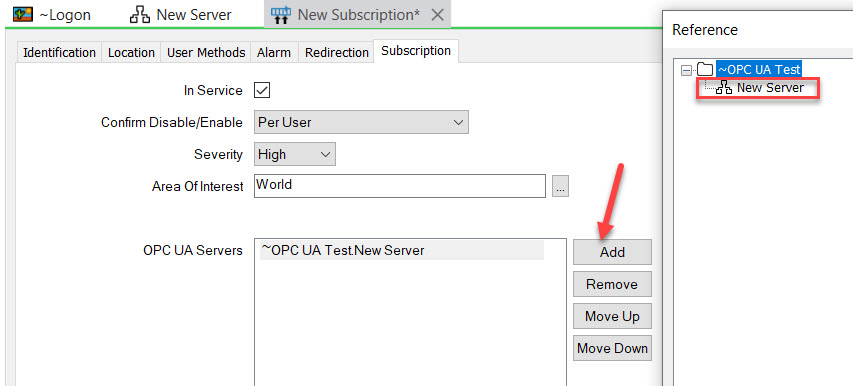Select ~OPC UA Test.New Server list entry
The height and width of the screenshot is (386, 853).
coord(402,251)
